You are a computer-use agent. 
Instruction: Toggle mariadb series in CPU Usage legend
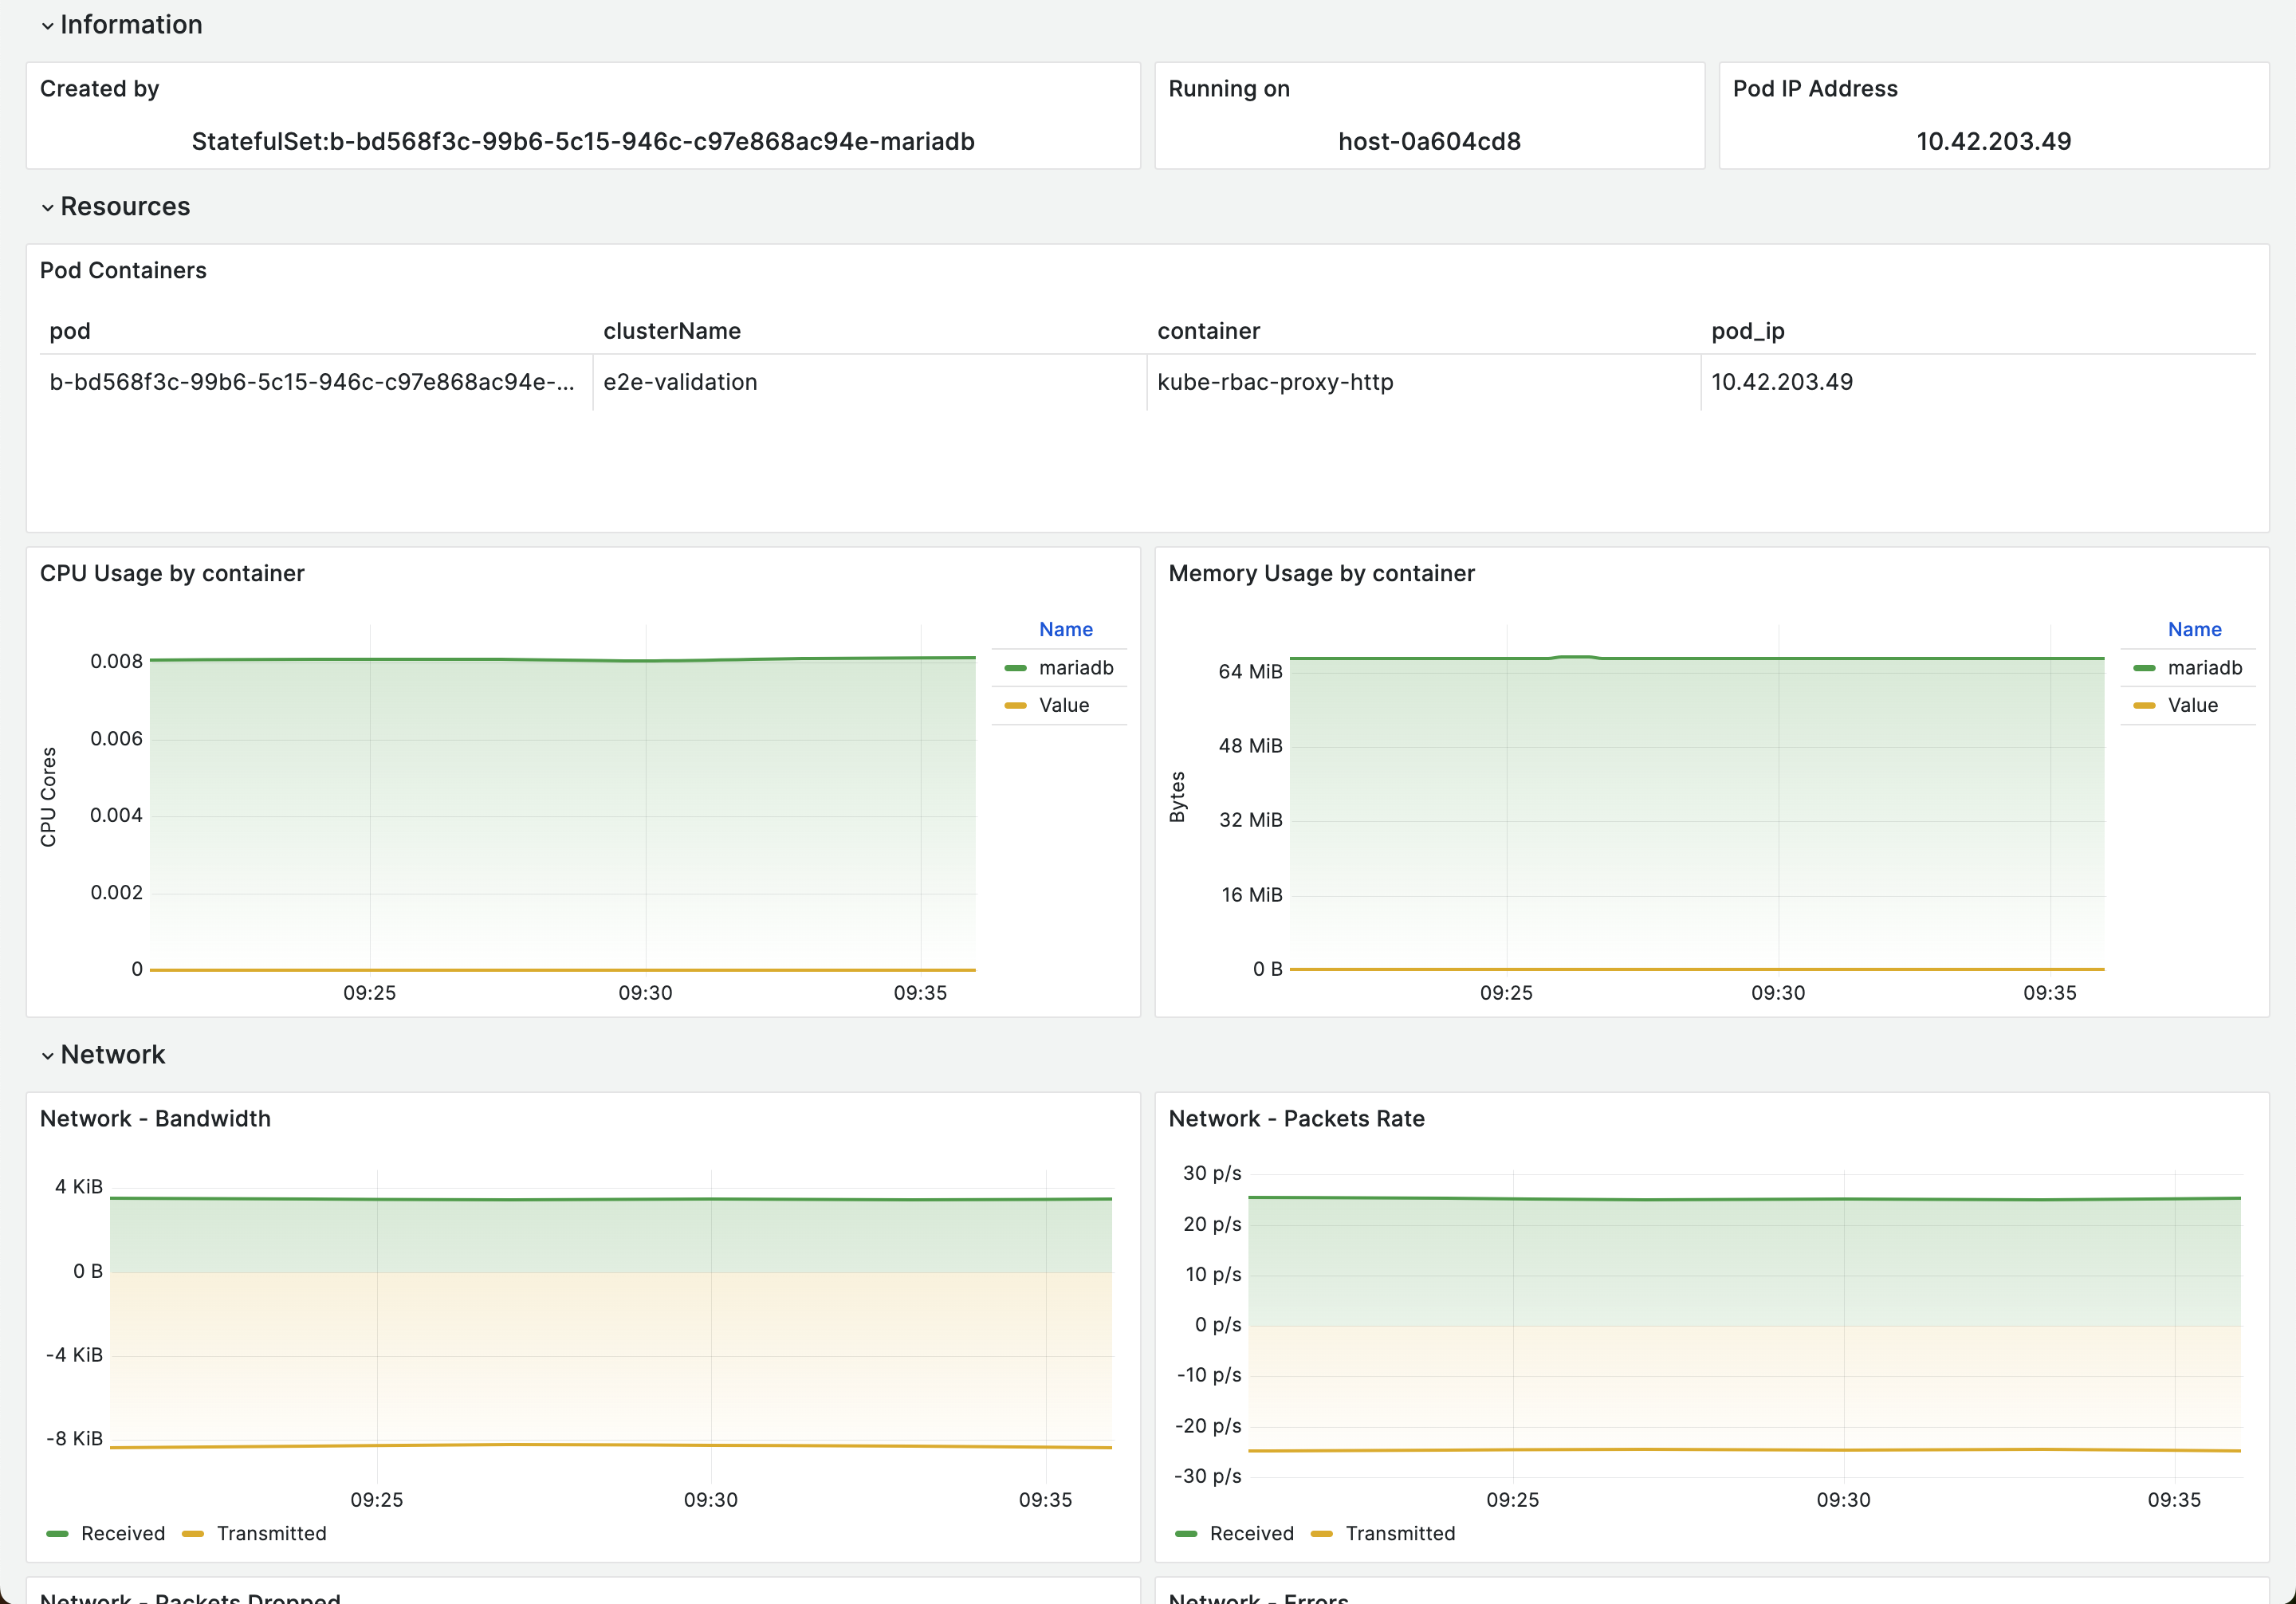tap(1075, 668)
